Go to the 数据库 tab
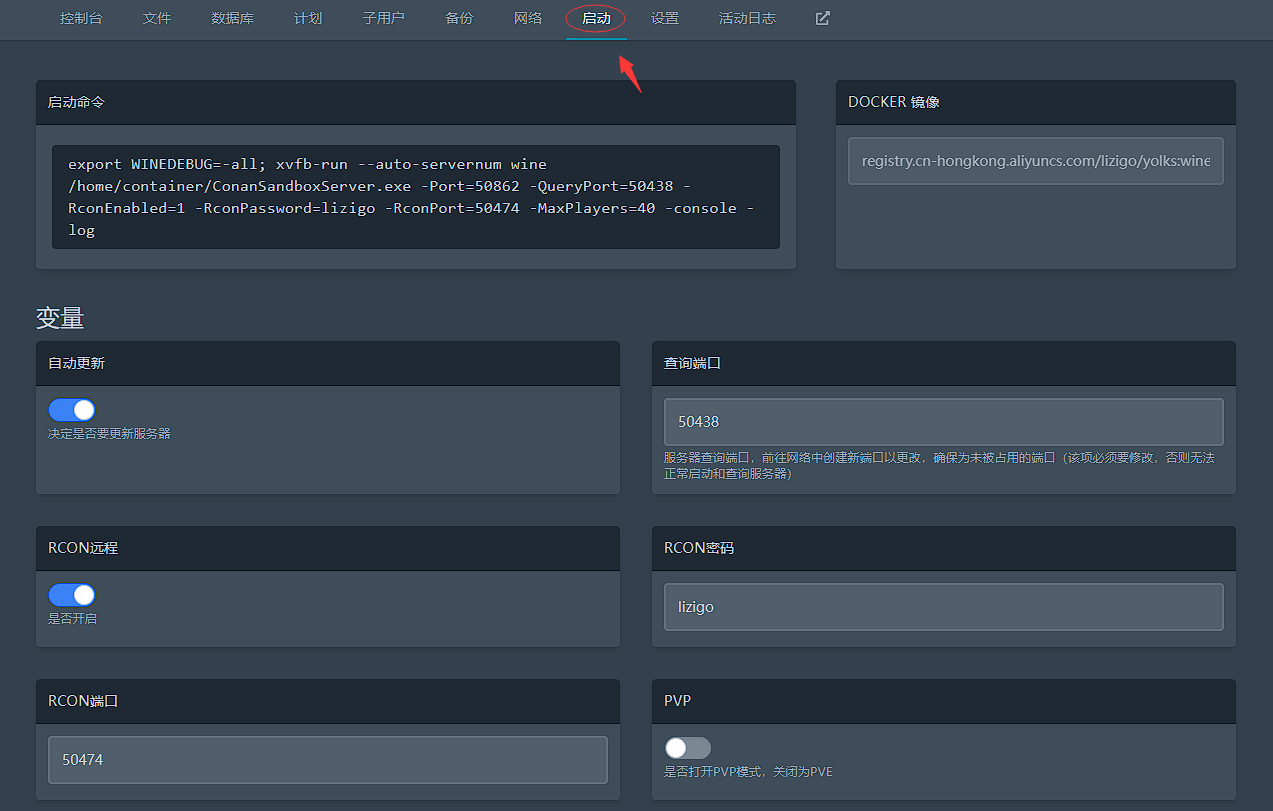 point(233,18)
